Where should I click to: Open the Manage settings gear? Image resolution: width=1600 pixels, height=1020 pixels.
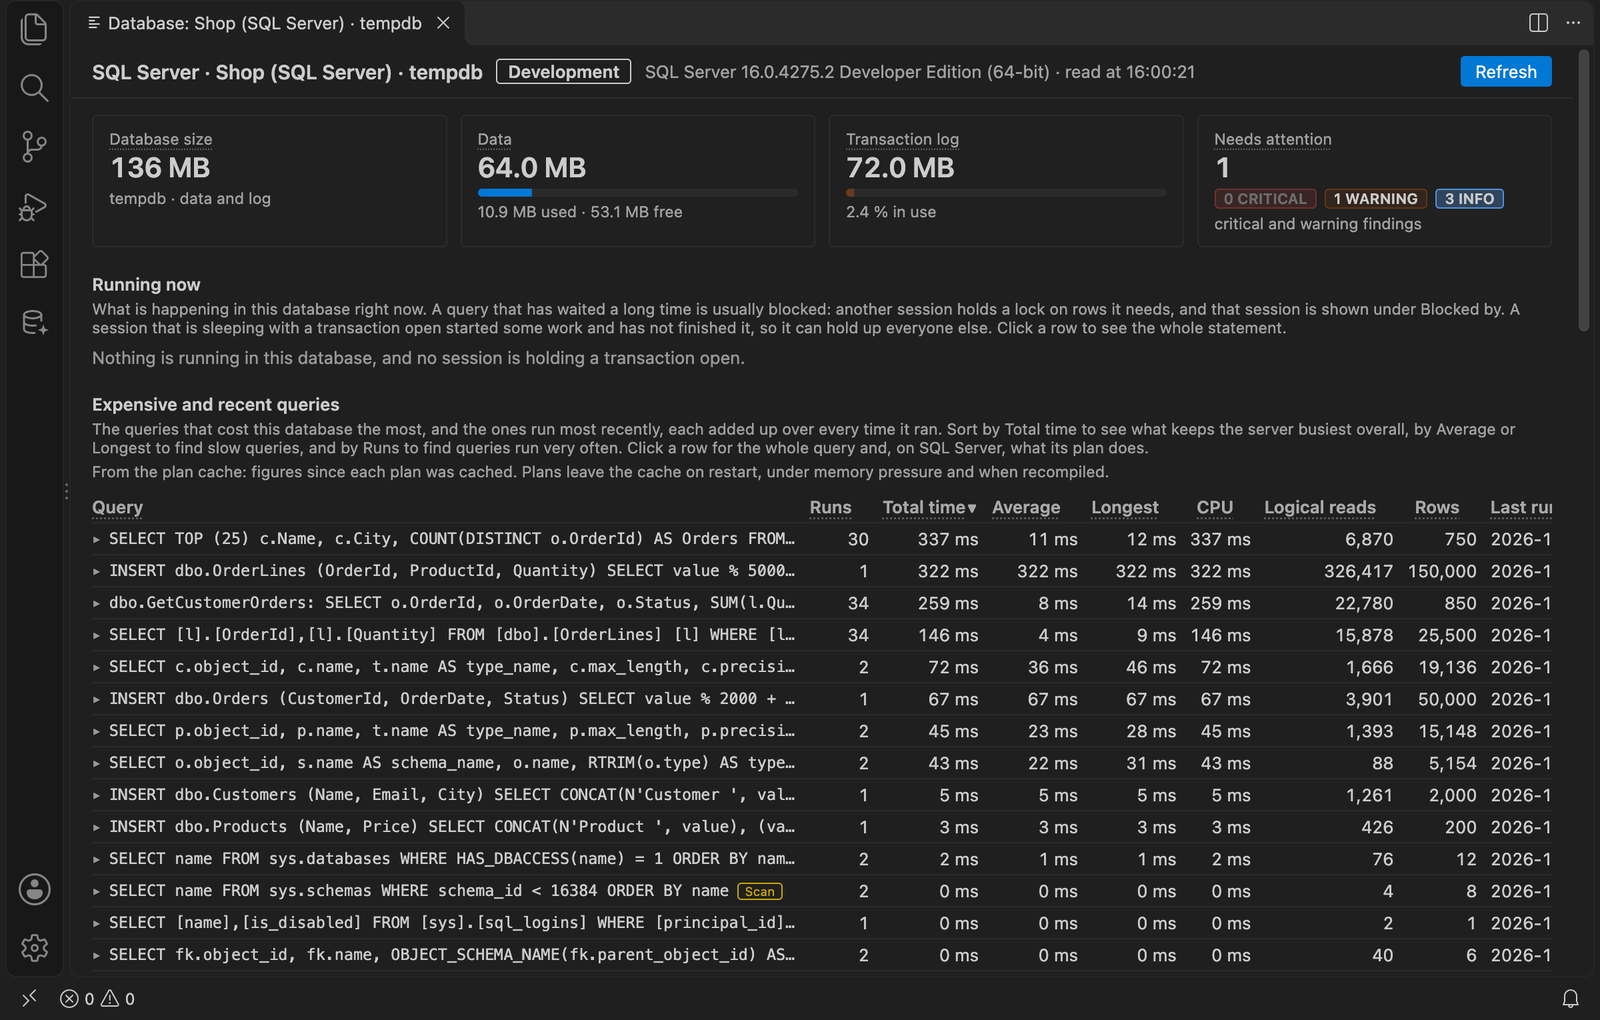[x=34, y=947]
